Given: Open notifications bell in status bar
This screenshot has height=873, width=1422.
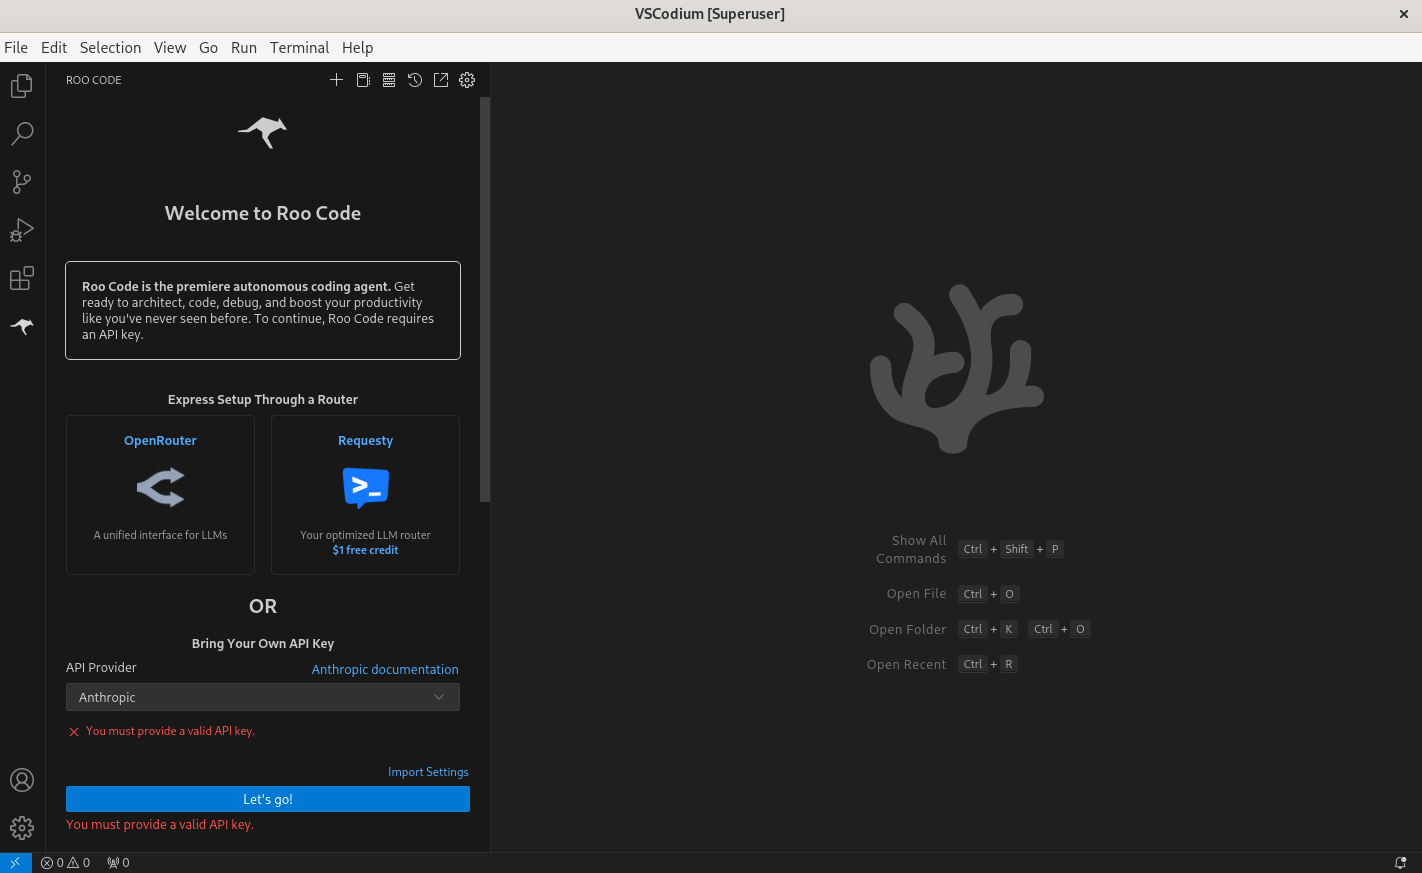Looking at the screenshot, I should (1400, 862).
